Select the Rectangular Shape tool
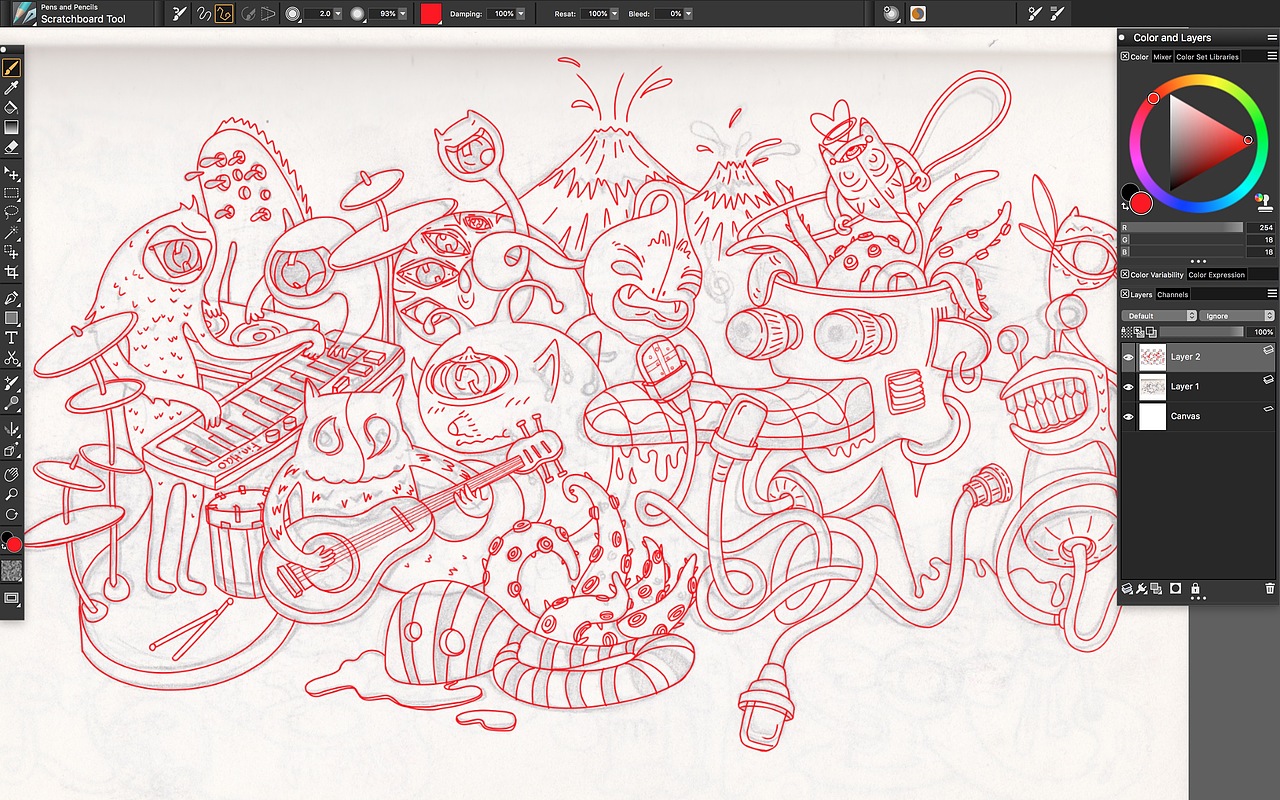Image resolution: width=1280 pixels, height=800 pixels. coord(12,318)
